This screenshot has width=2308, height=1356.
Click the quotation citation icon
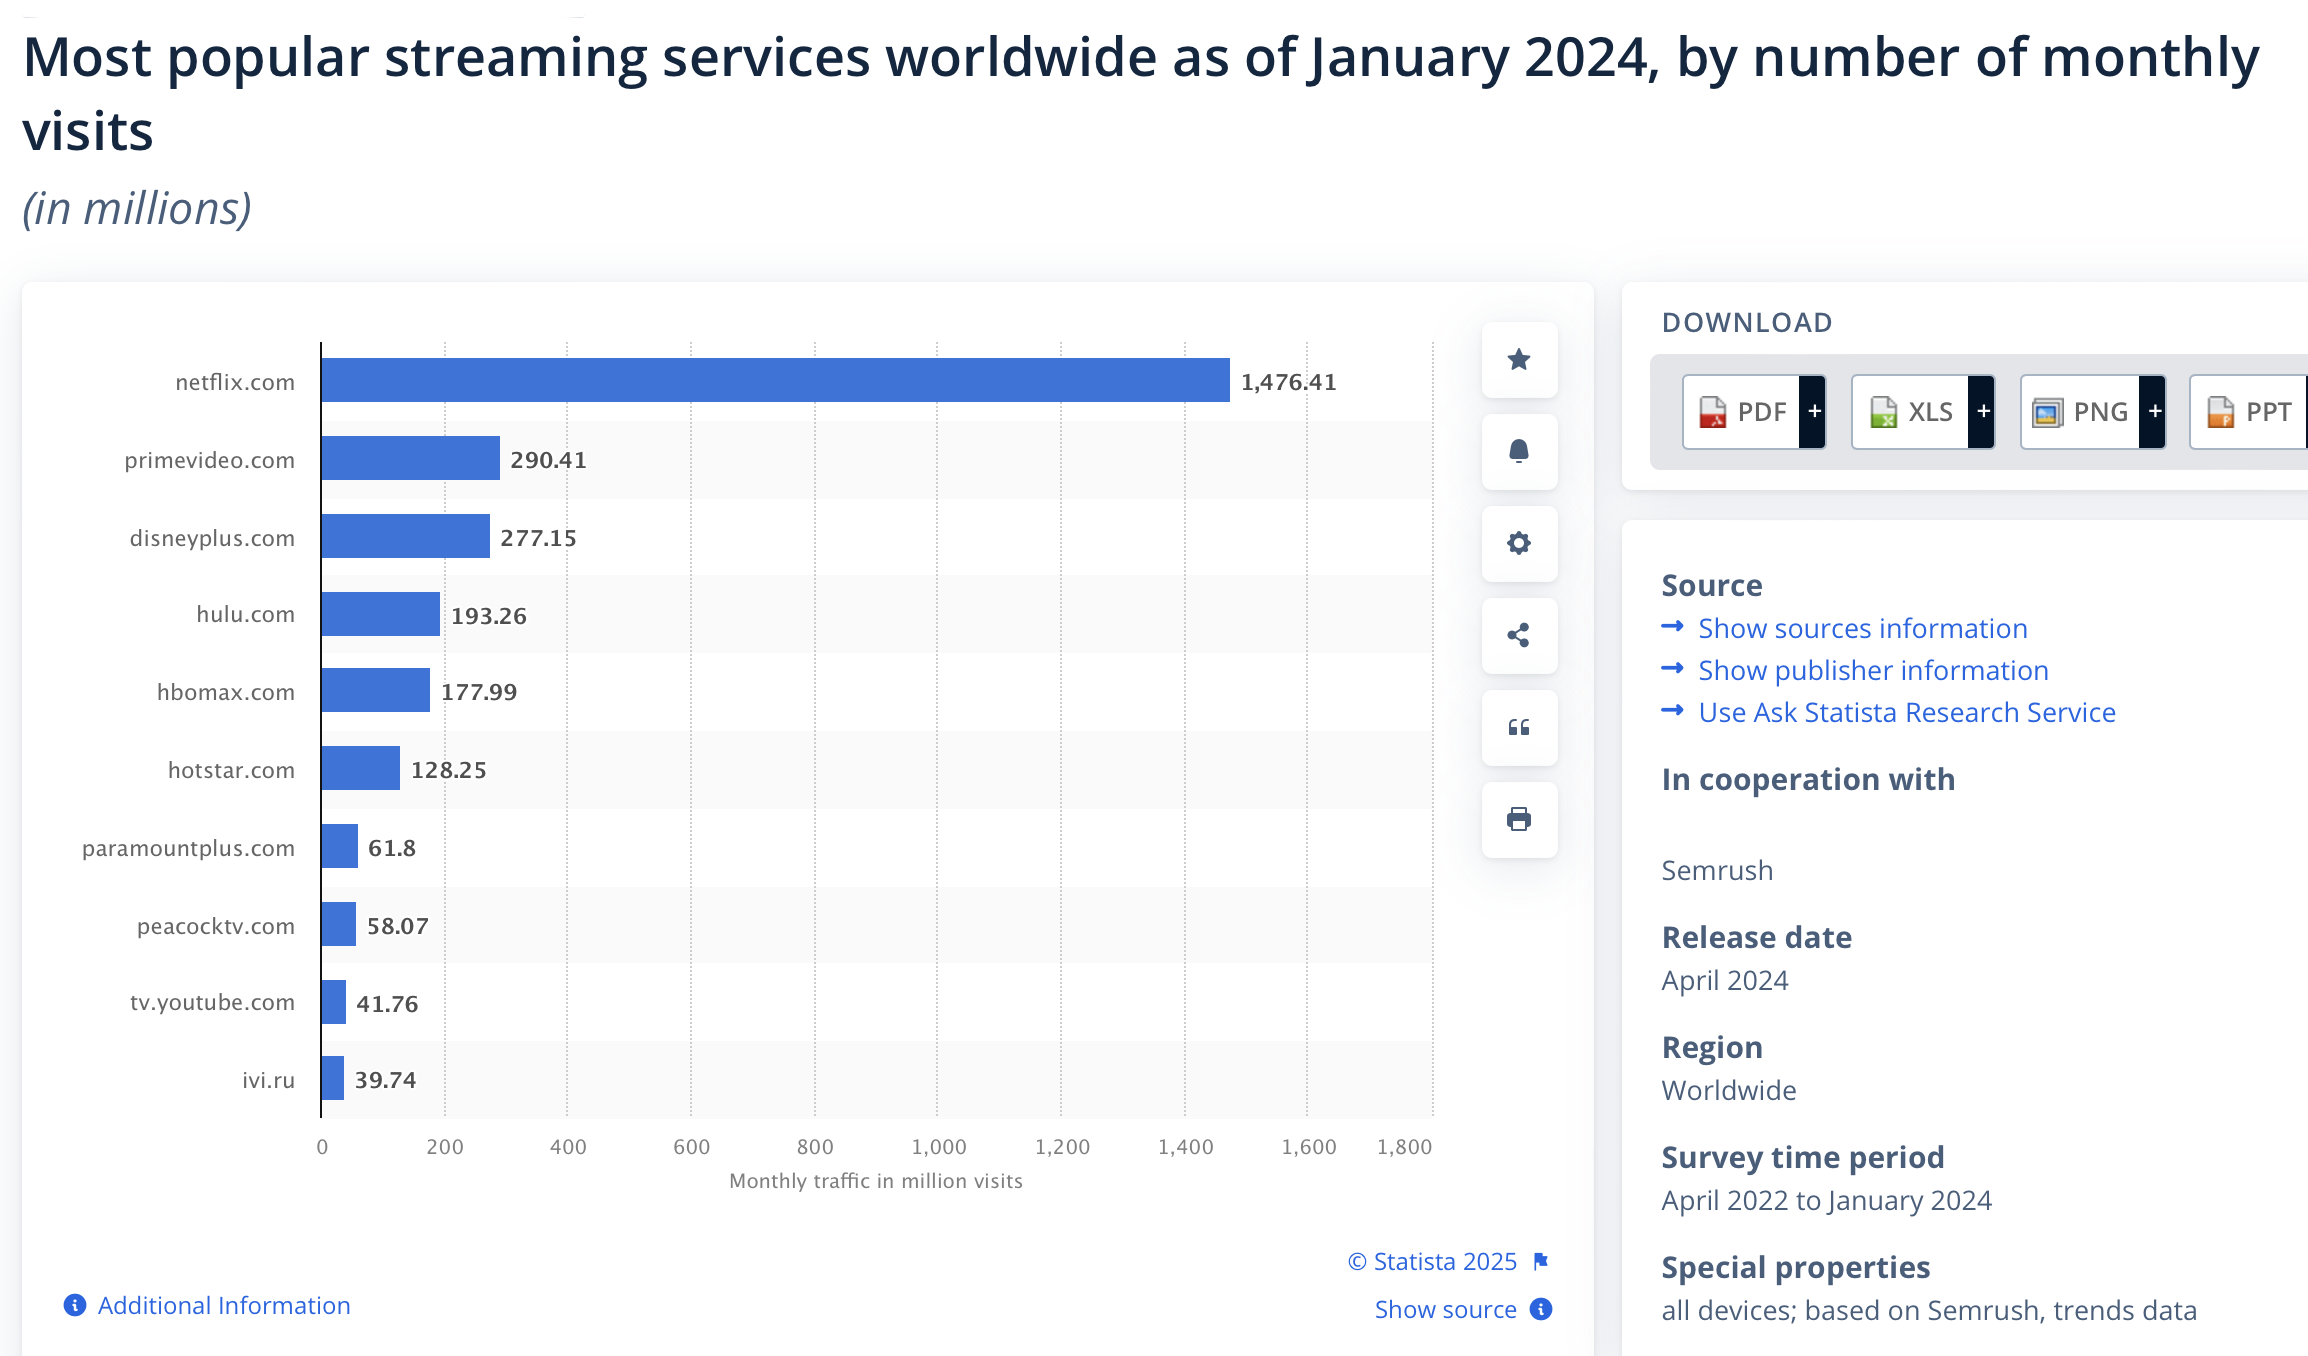click(x=1519, y=728)
